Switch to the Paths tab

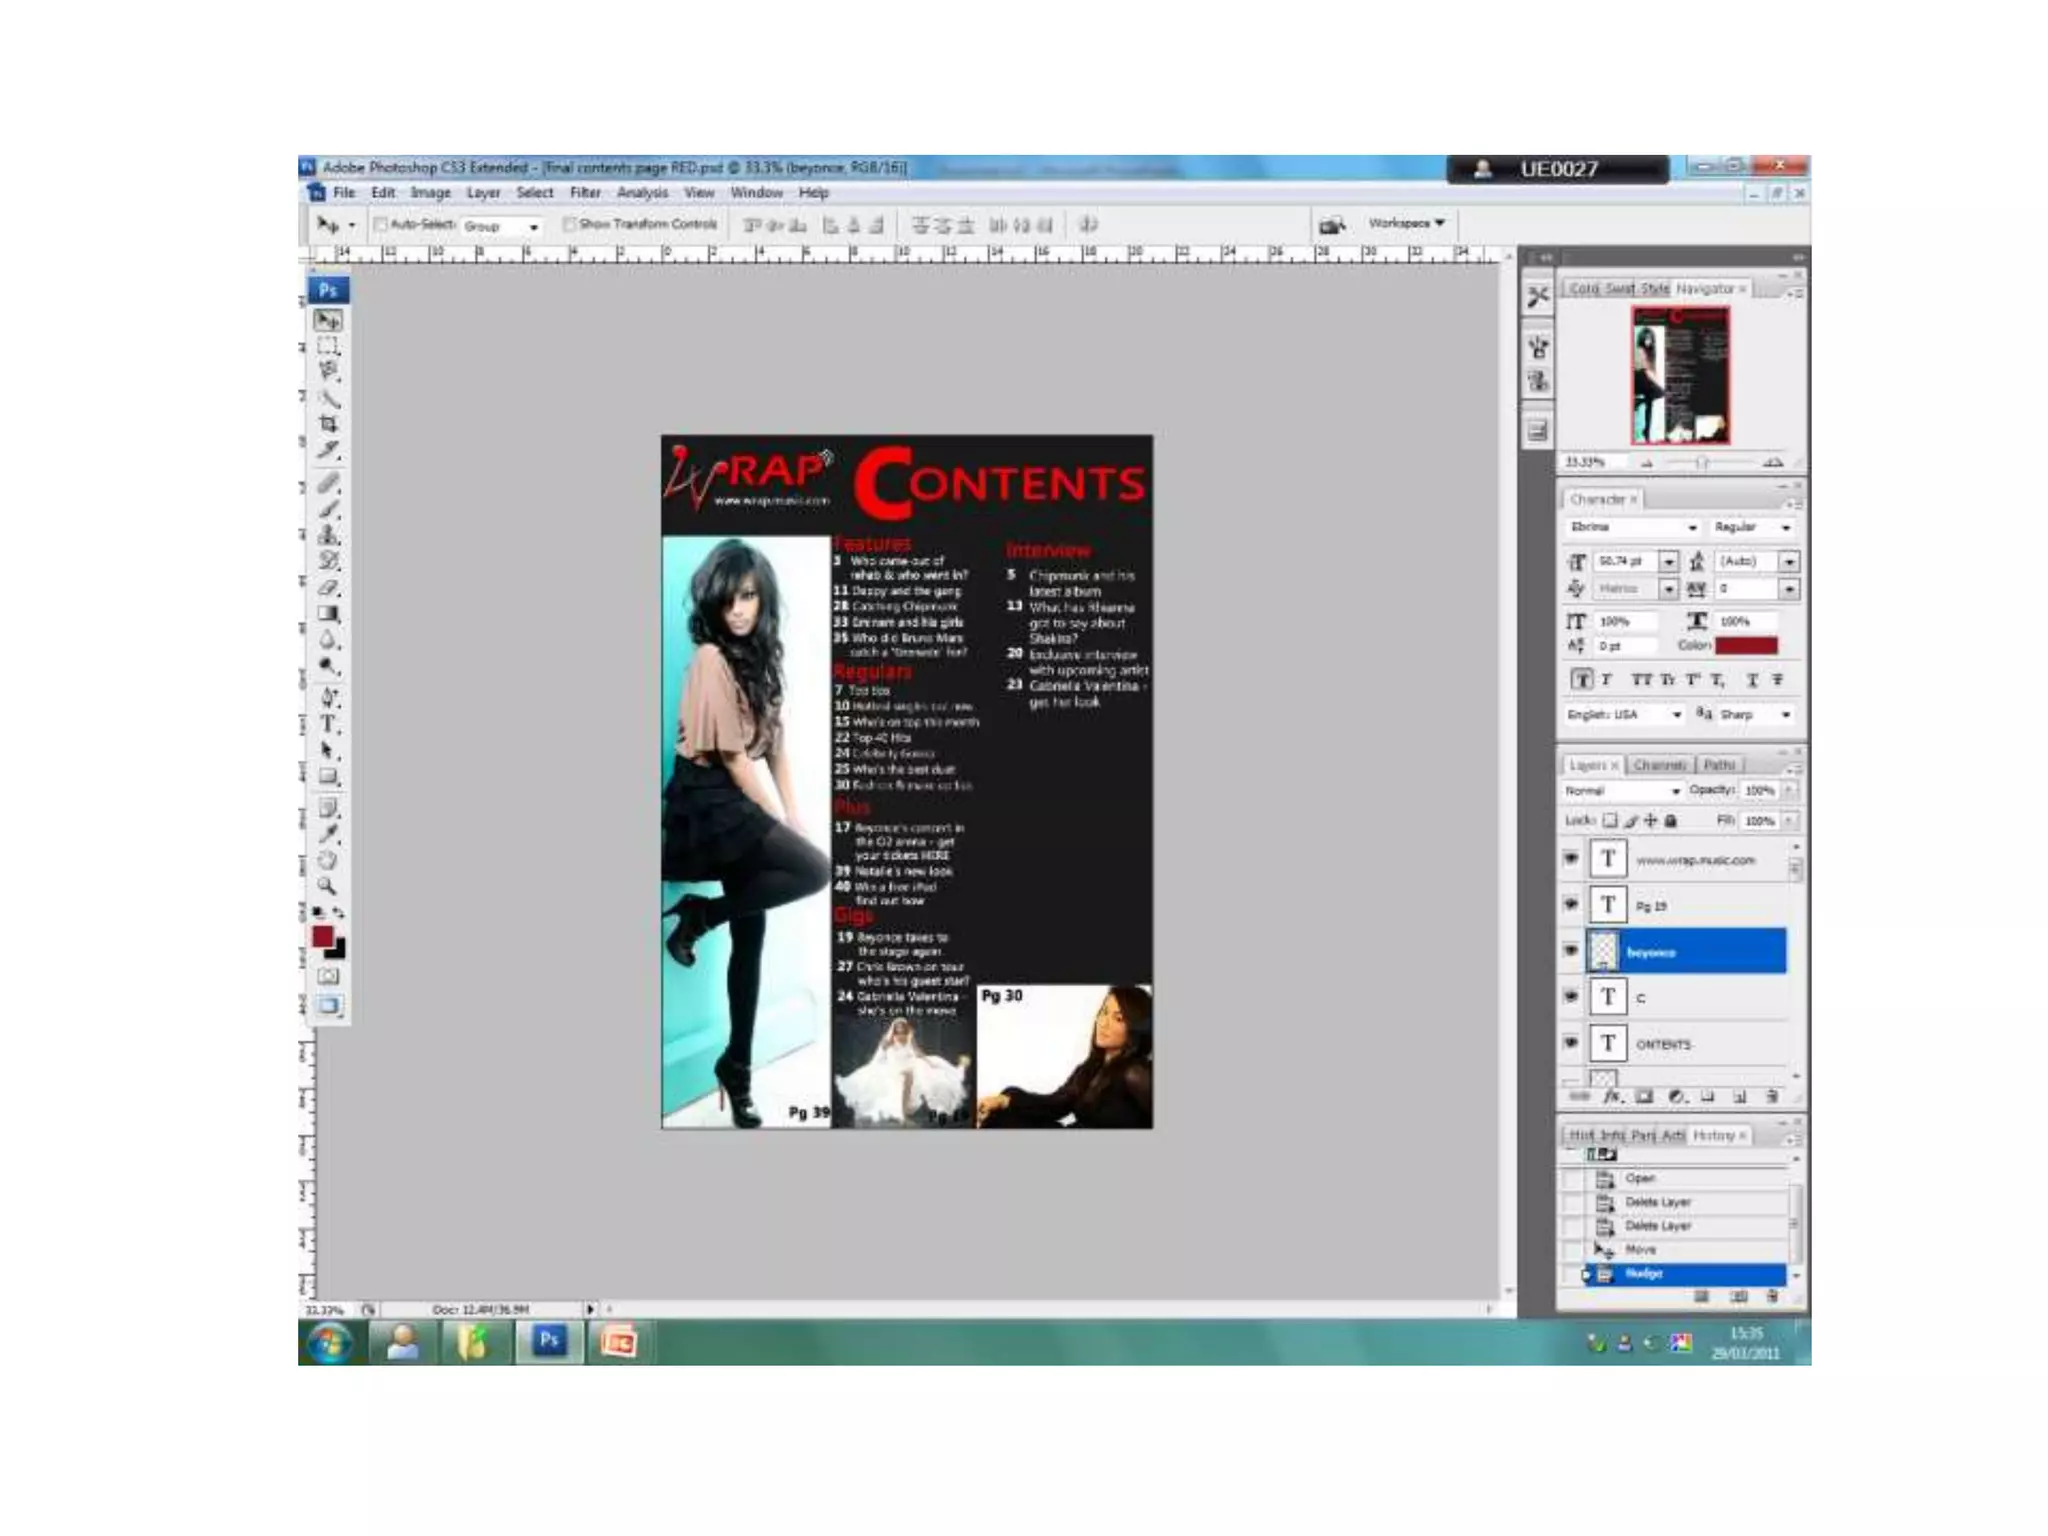tap(1719, 765)
